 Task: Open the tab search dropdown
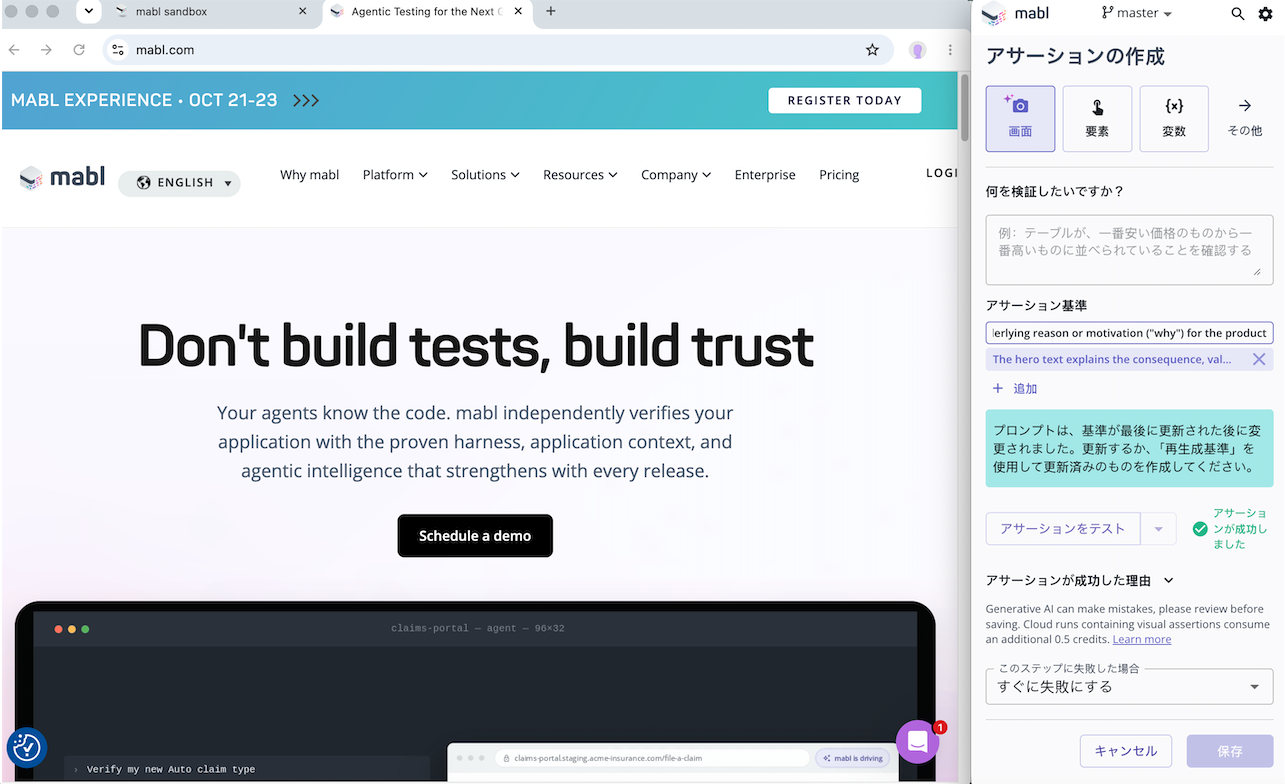pos(88,12)
